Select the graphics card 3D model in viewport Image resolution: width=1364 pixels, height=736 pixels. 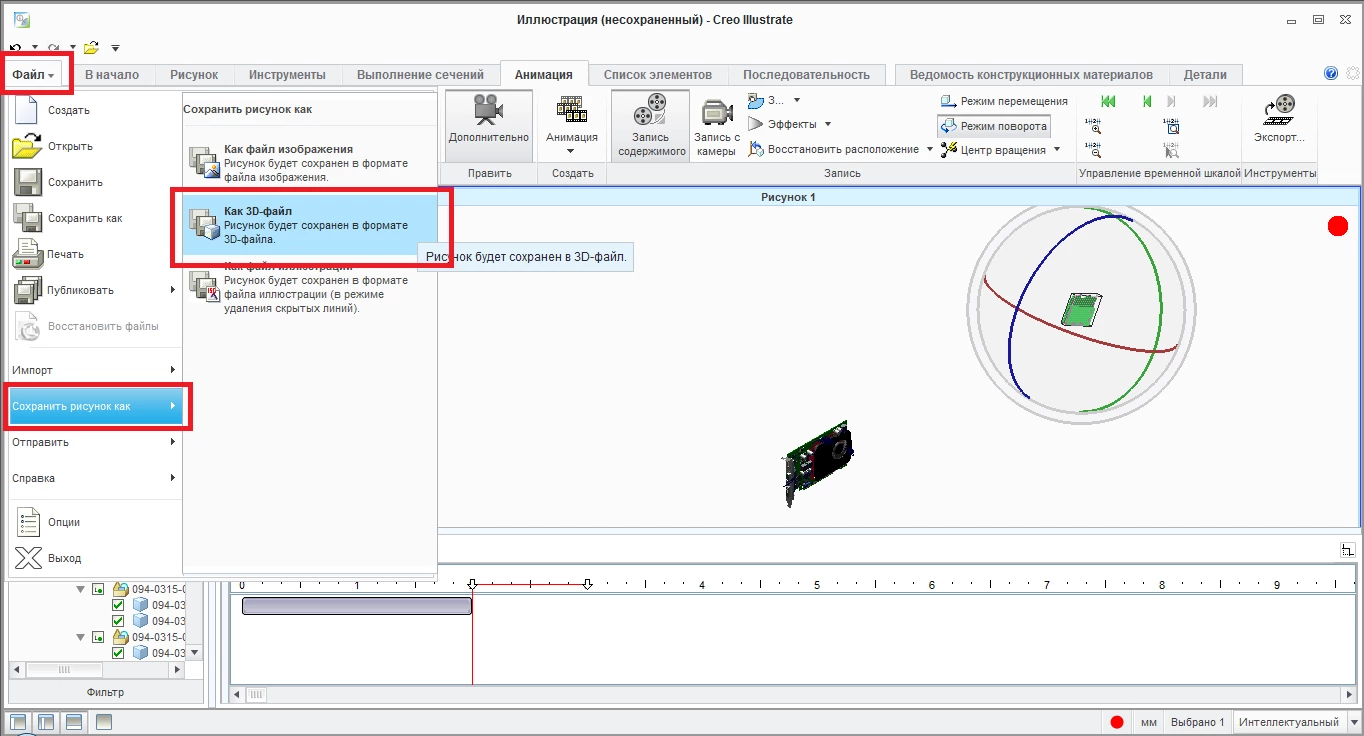(x=816, y=463)
